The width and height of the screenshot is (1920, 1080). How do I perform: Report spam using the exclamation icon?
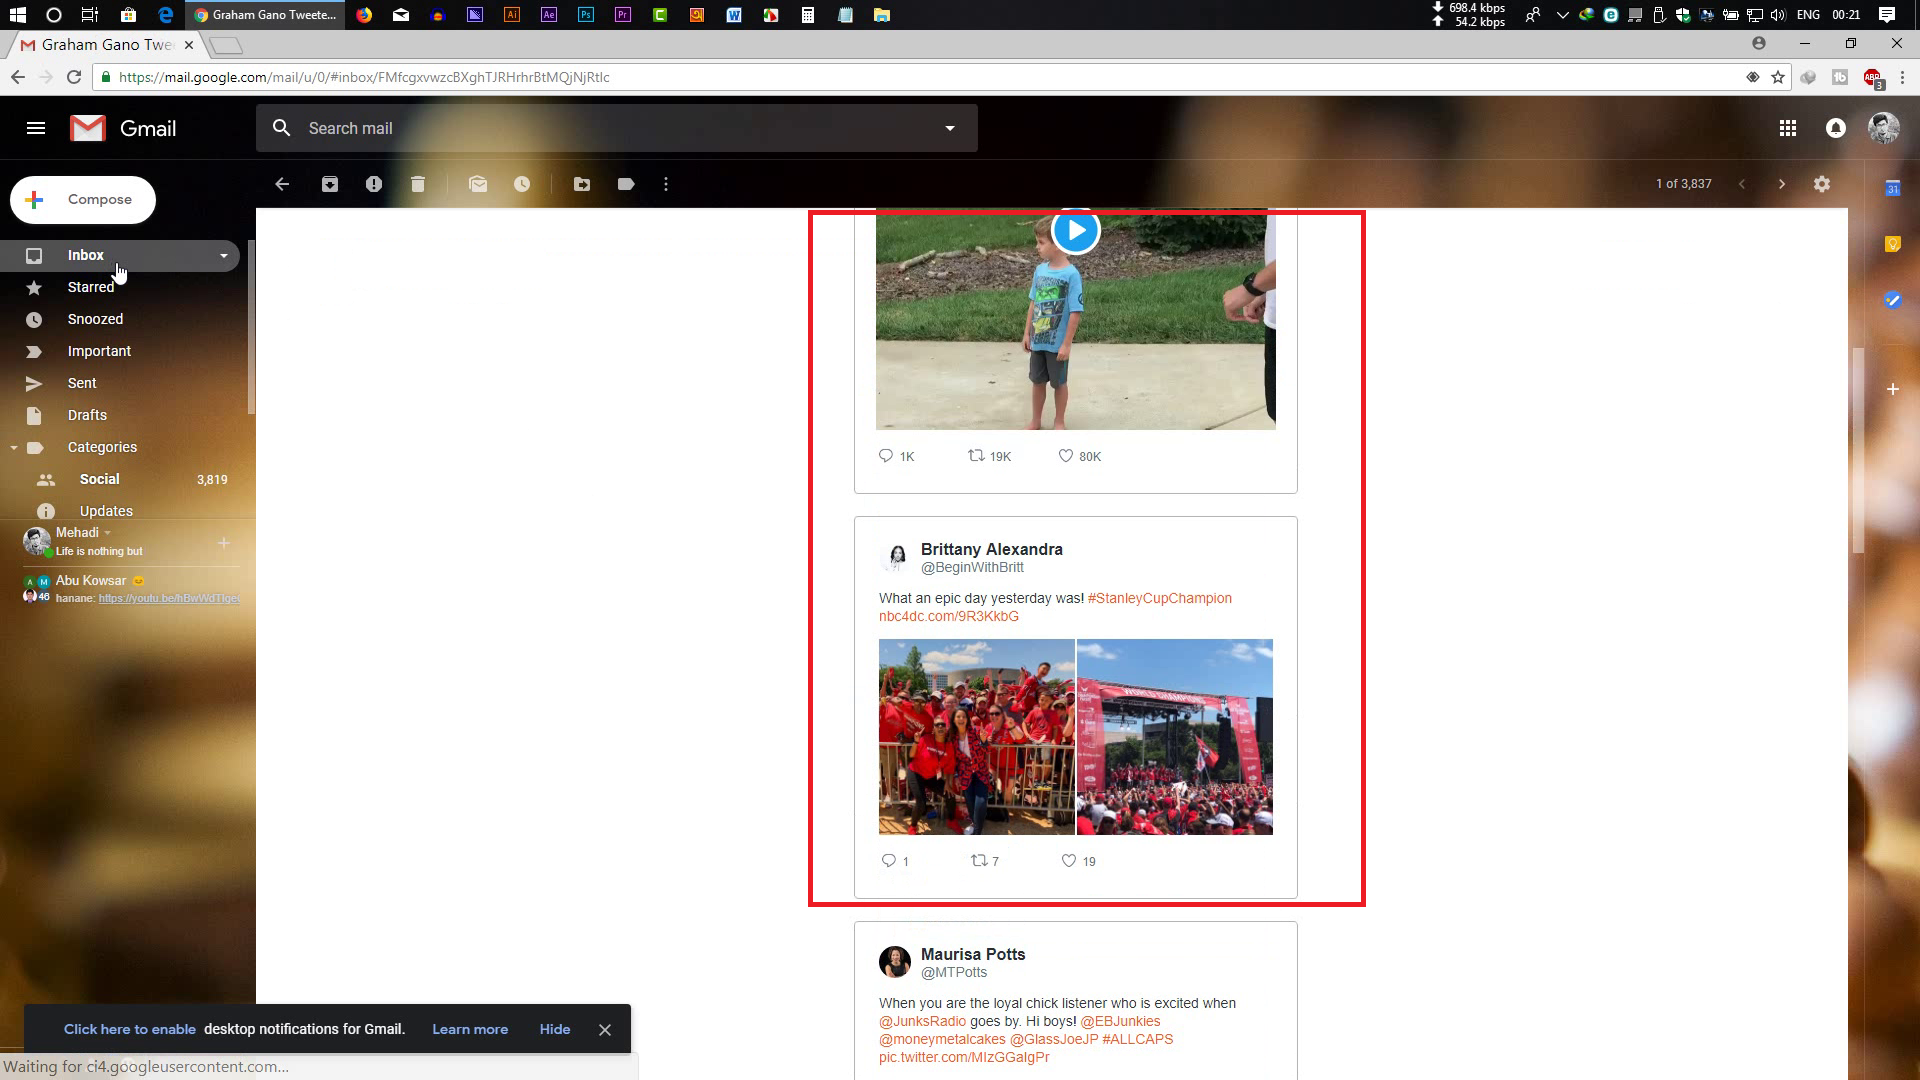(x=374, y=184)
